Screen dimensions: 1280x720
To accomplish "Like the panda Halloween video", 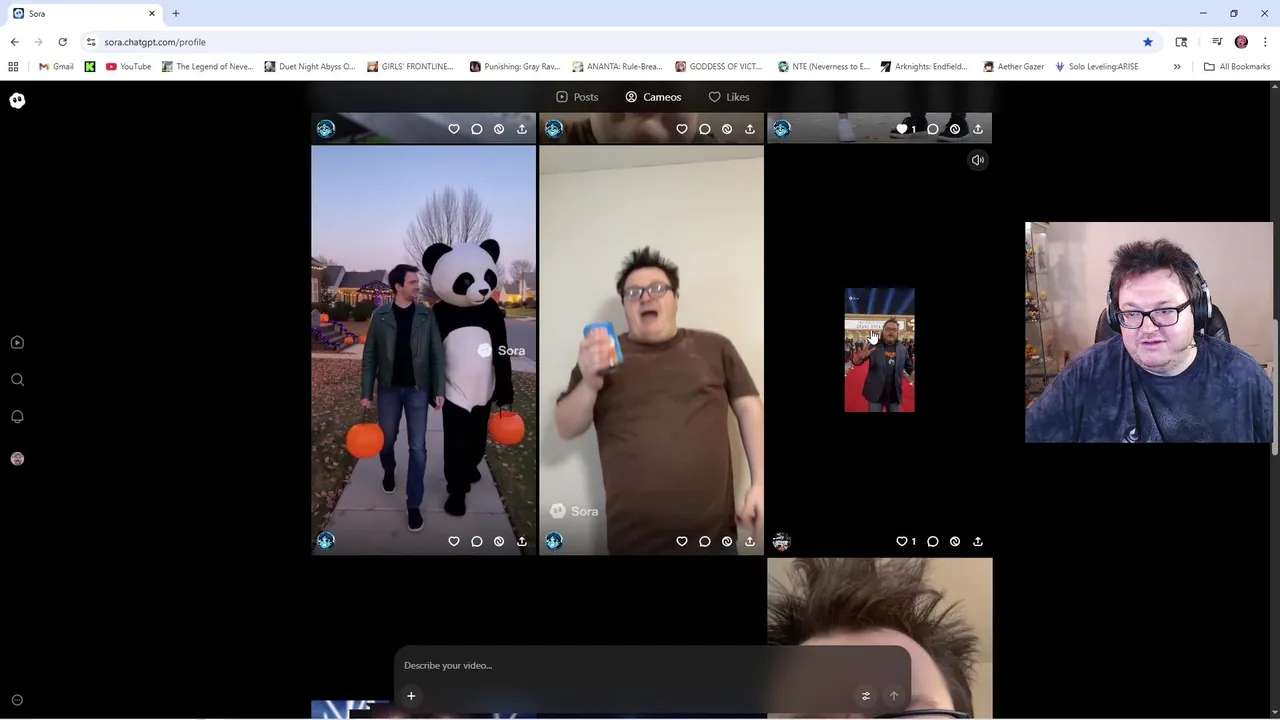I will (x=454, y=541).
